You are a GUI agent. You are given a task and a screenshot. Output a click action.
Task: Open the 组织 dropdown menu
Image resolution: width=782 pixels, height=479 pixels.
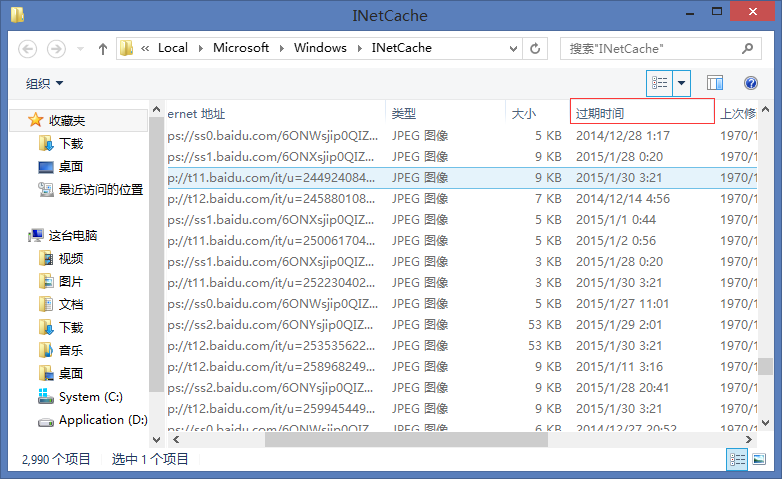click(44, 84)
